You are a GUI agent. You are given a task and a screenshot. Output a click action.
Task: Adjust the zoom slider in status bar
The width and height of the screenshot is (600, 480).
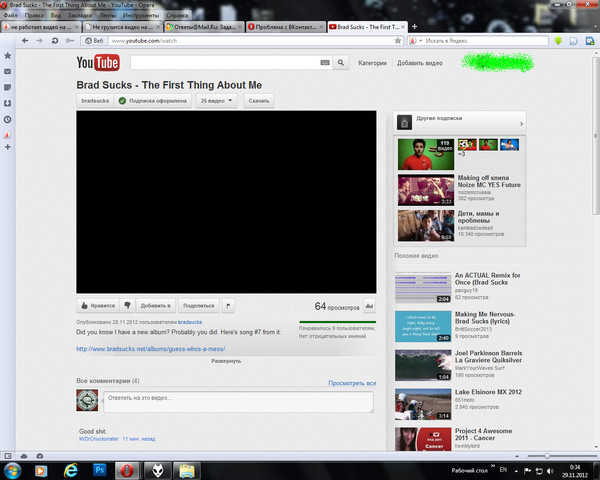click(x=547, y=456)
